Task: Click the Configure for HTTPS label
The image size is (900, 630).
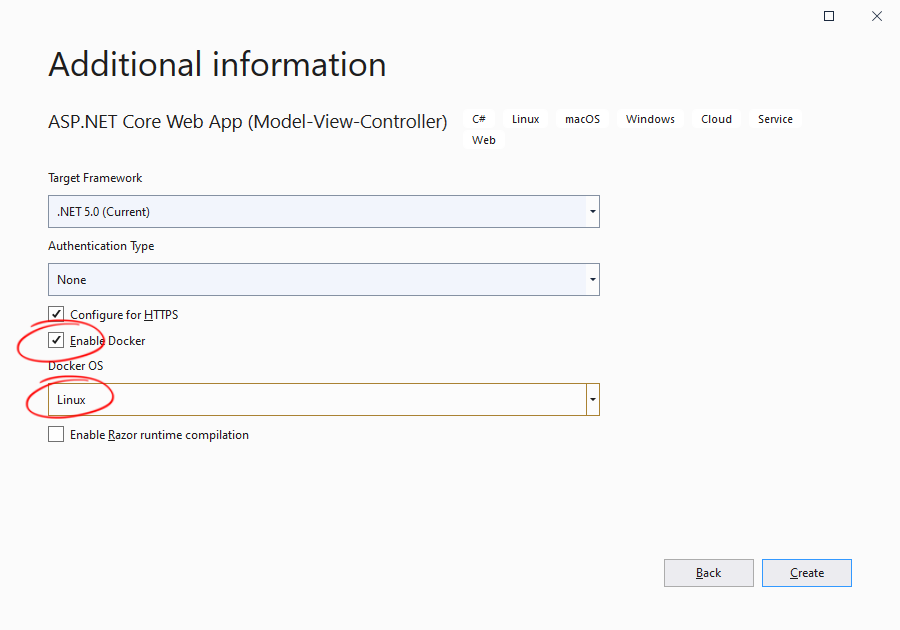Action: coord(124,314)
